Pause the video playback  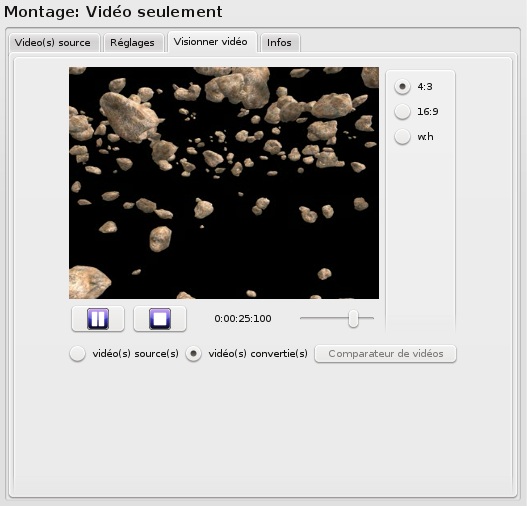click(x=98, y=319)
